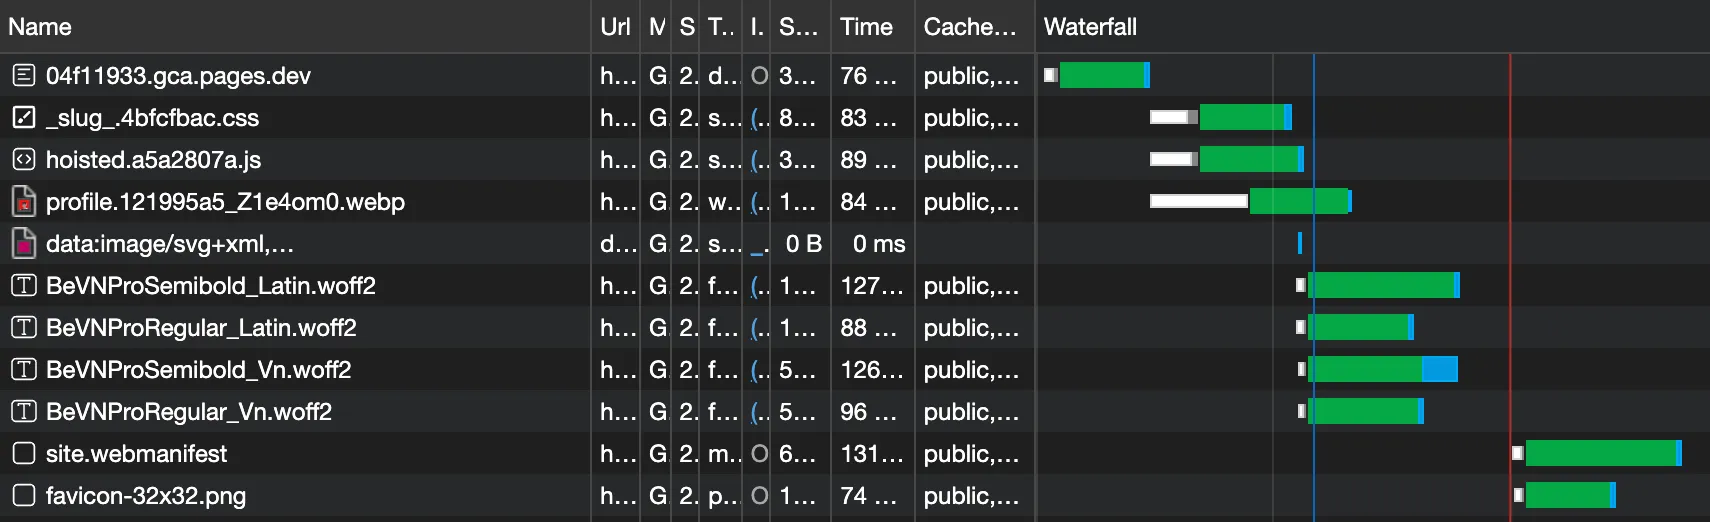Click the file icon next to favicon-32x32.png
The height and width of the screenshot is (522, 1710).
24,496
